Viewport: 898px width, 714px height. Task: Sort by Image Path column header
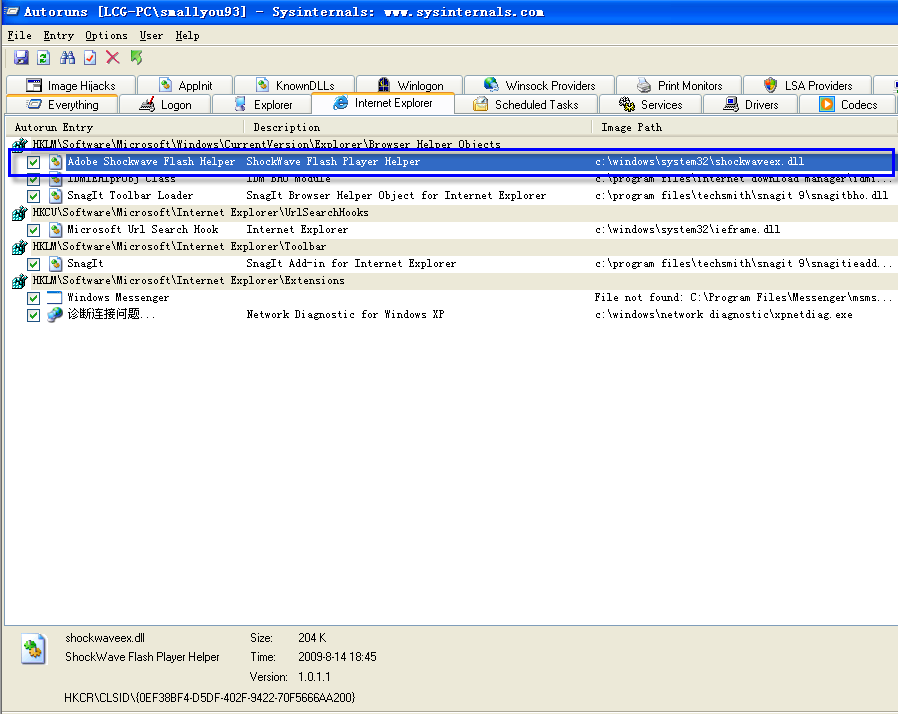745,127
